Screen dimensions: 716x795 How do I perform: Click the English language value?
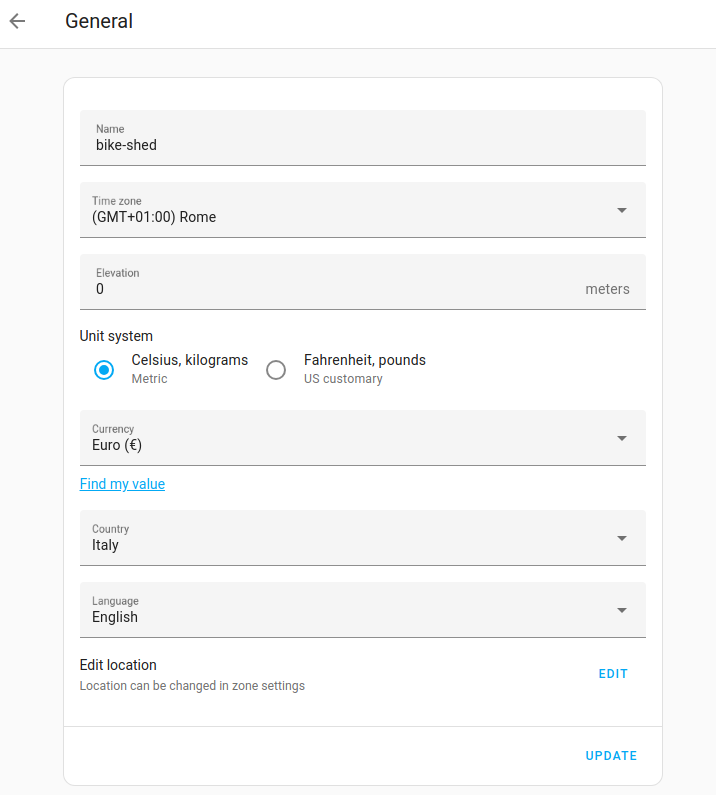click(115, 617)
